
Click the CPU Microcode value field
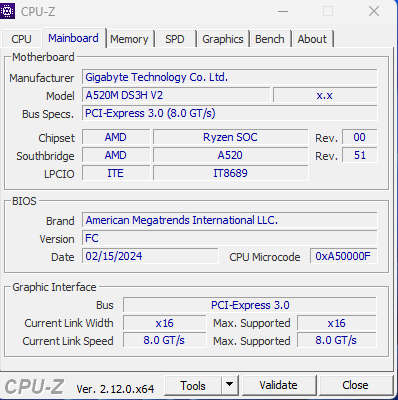tap(344, 256)
